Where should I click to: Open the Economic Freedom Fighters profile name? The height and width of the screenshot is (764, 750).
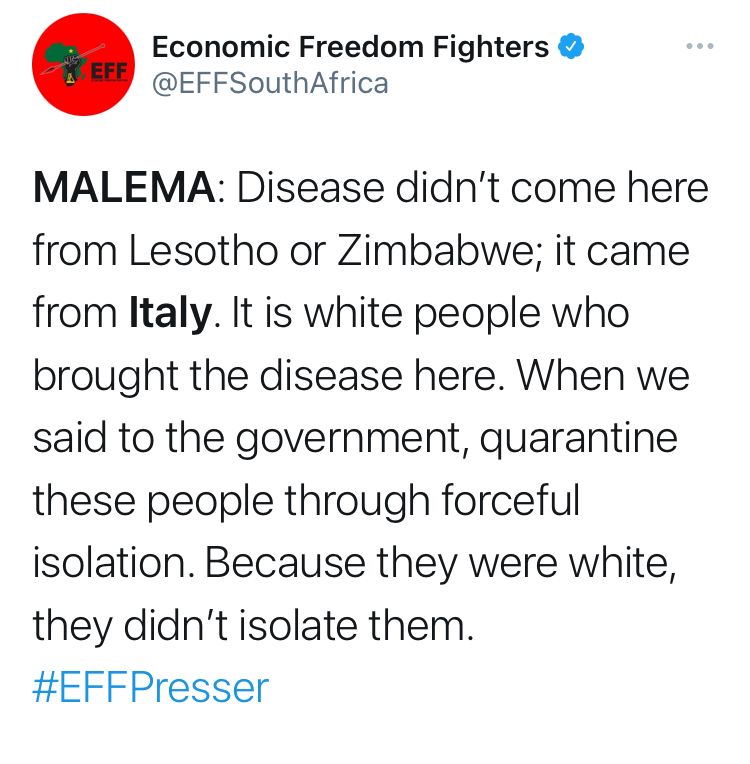[350, 47]
